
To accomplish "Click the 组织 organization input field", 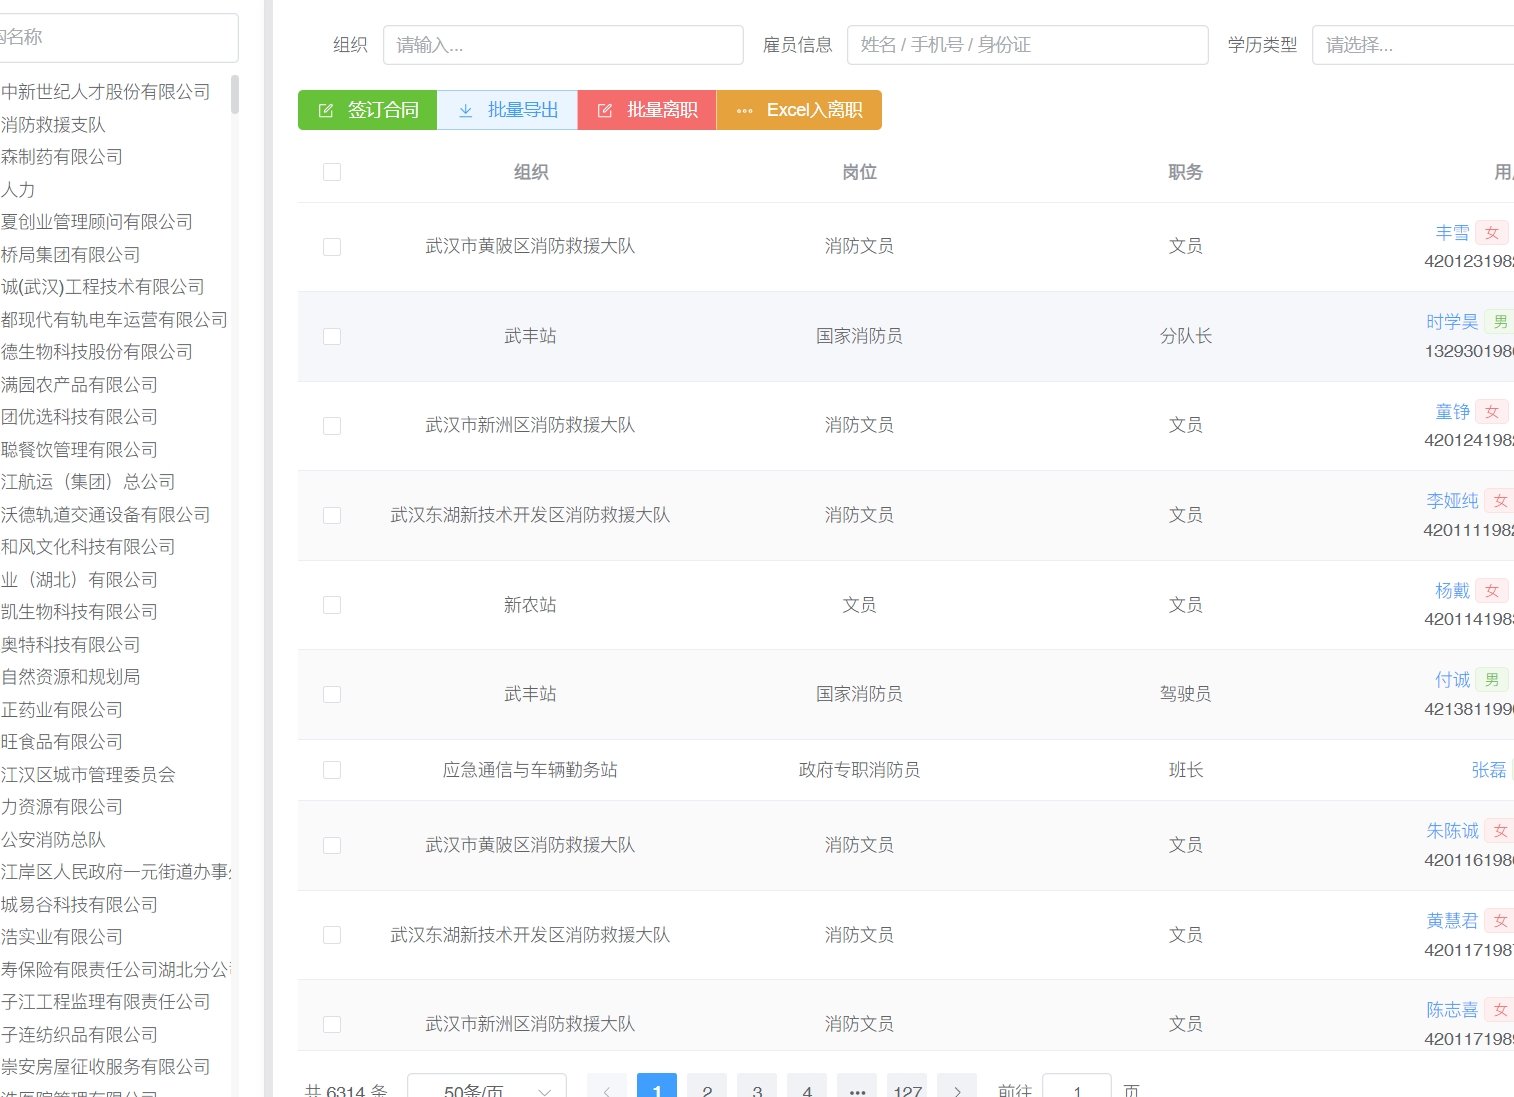I will [563, 45].
